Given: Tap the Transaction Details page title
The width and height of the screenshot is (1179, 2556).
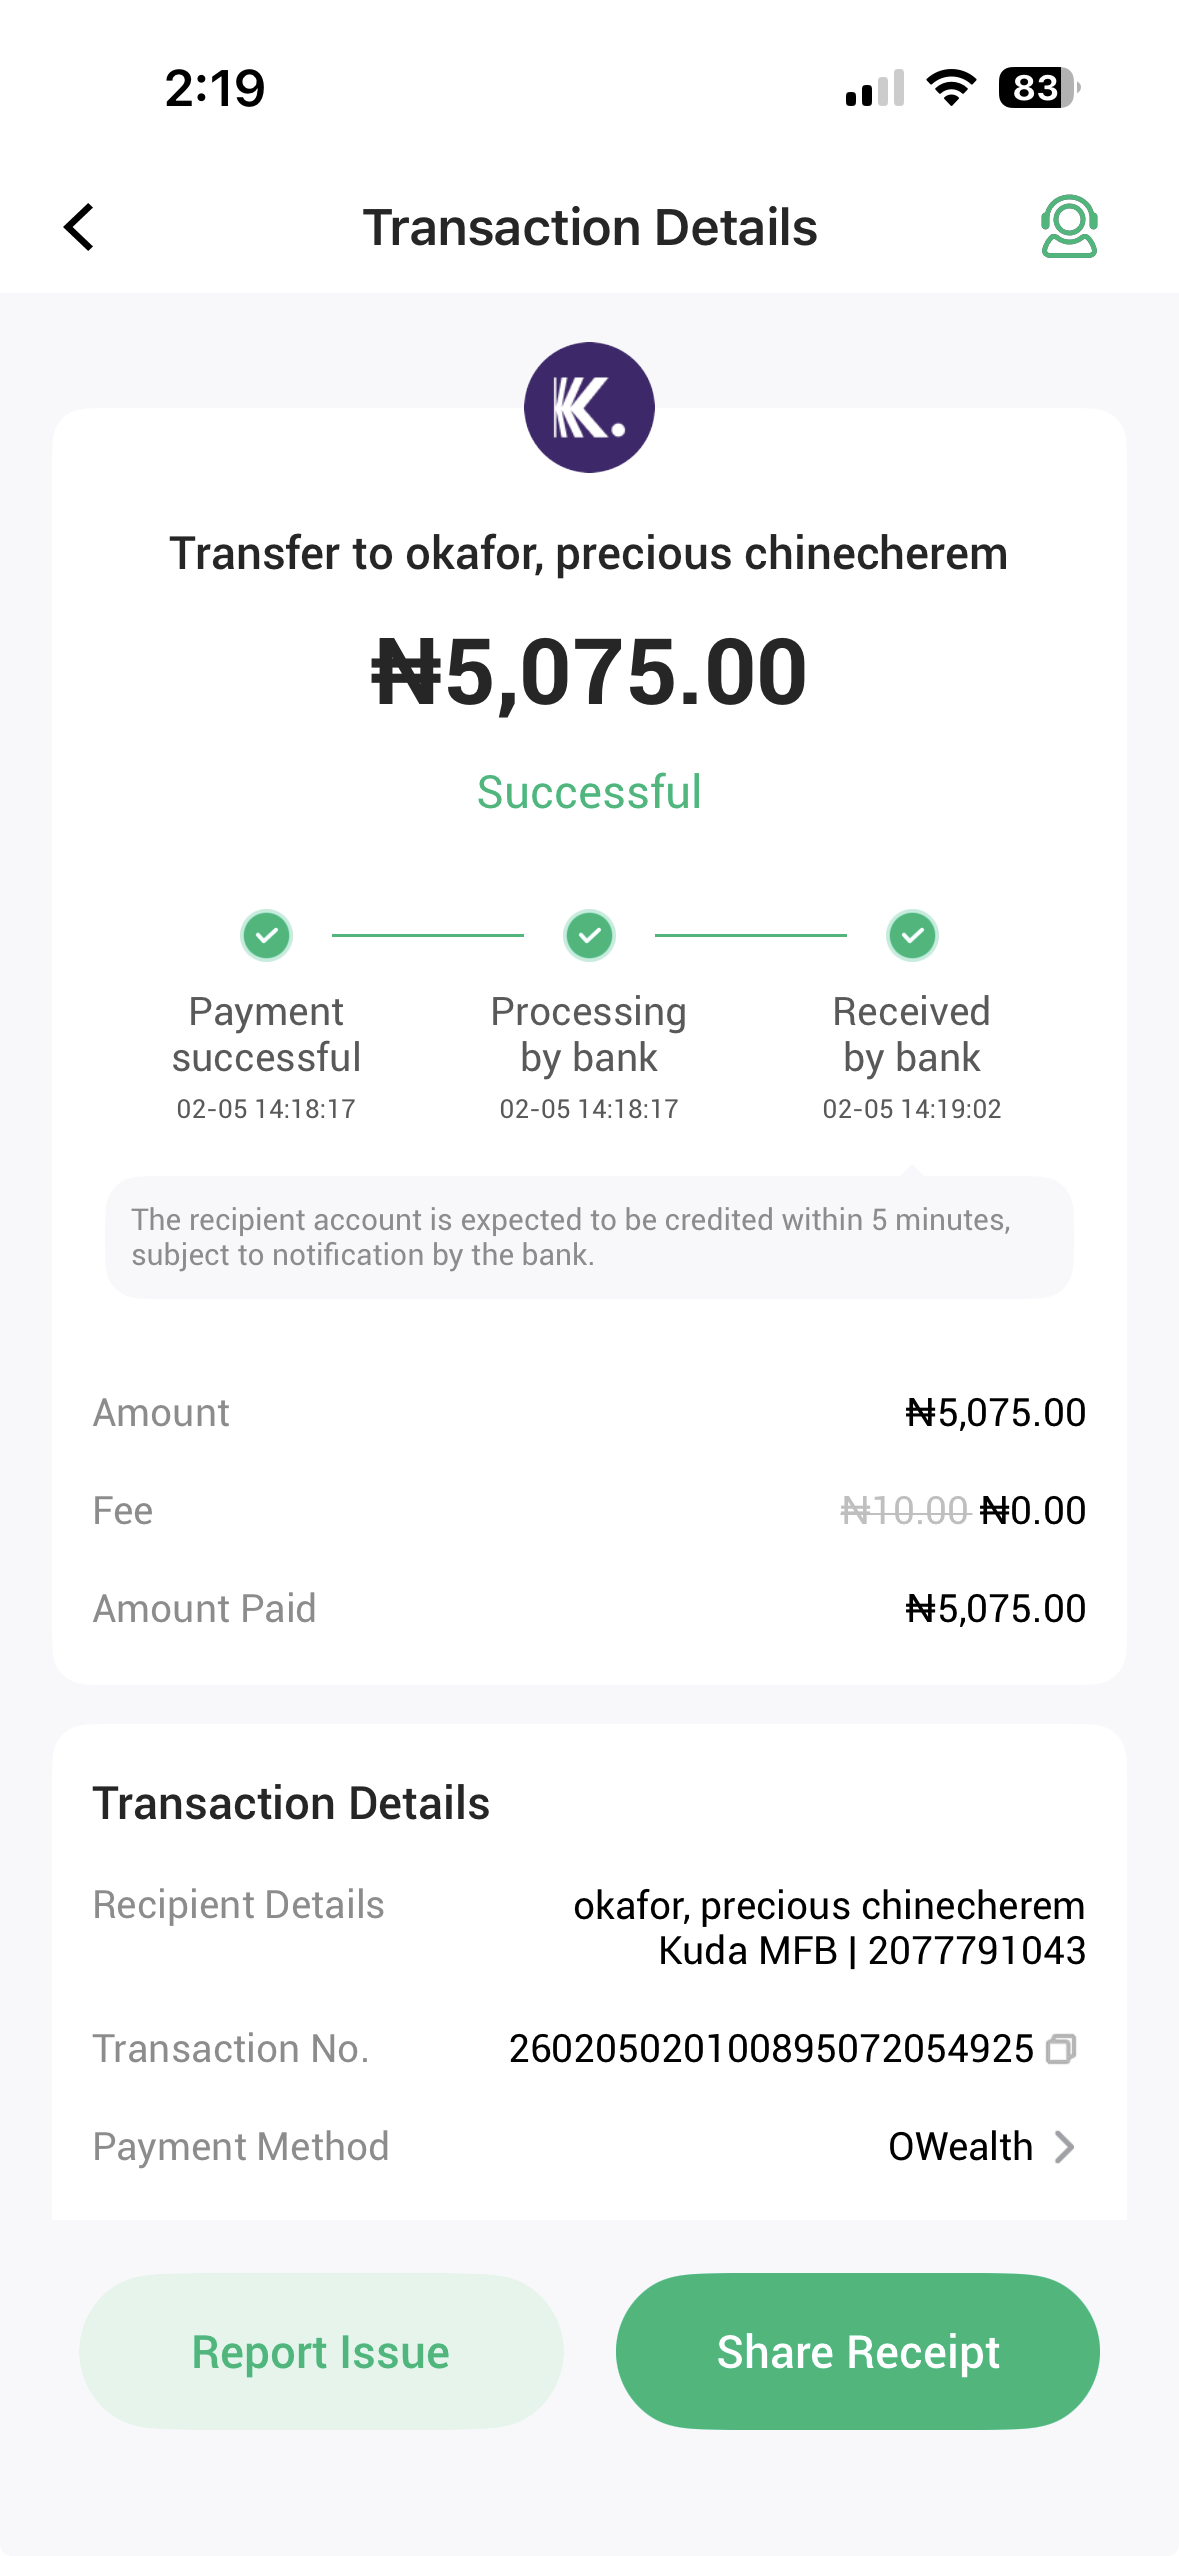Looking at the screenshot, I should pyautogui.click(x=589, y=228).
